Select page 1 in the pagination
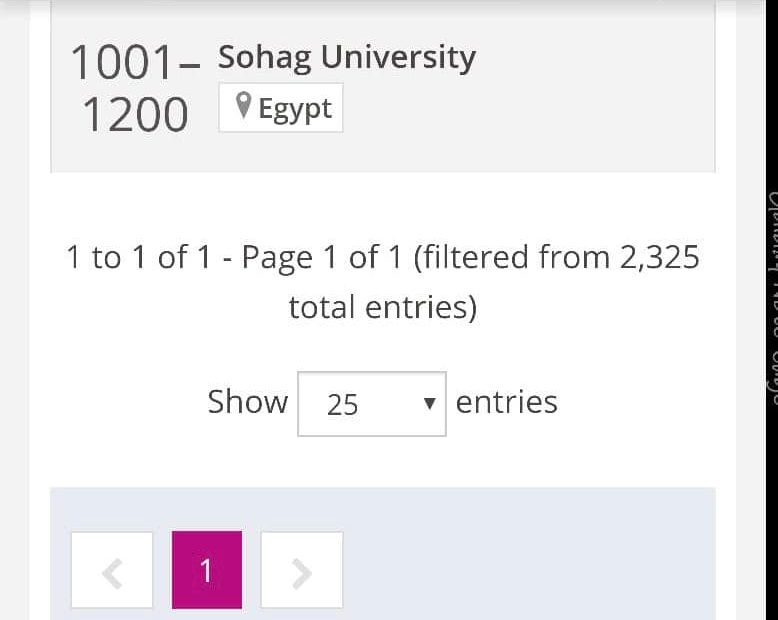Screen dimensions: 778x620 tap(206, 571)
